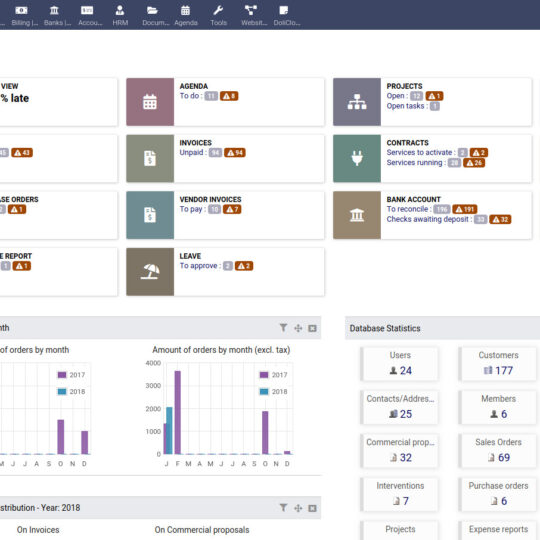Open Projects 'Open' link
The height and width of the screenshot is (540, 540).
pyautogui.click(x=397, y=96)
